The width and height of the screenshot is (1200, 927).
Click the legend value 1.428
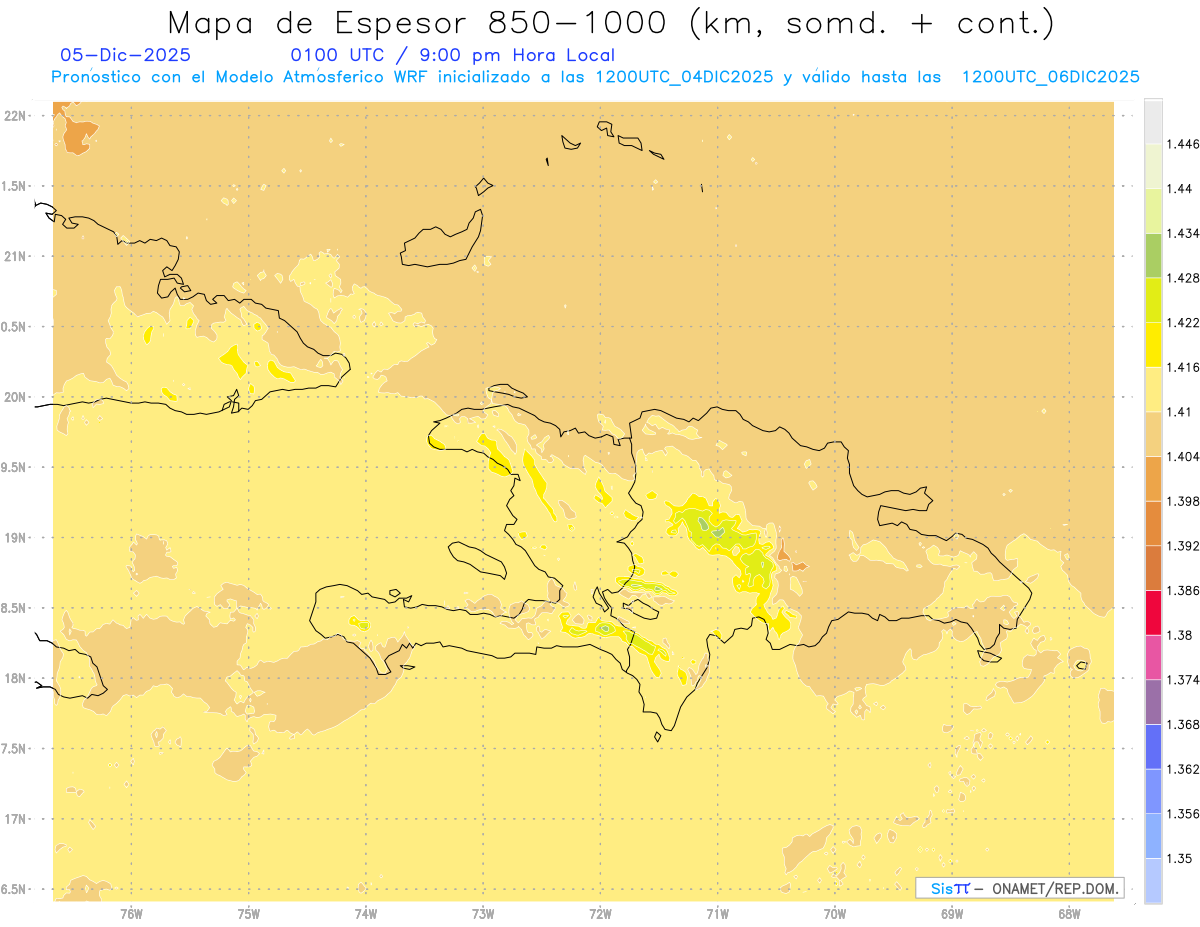(x=1183, y=278)
